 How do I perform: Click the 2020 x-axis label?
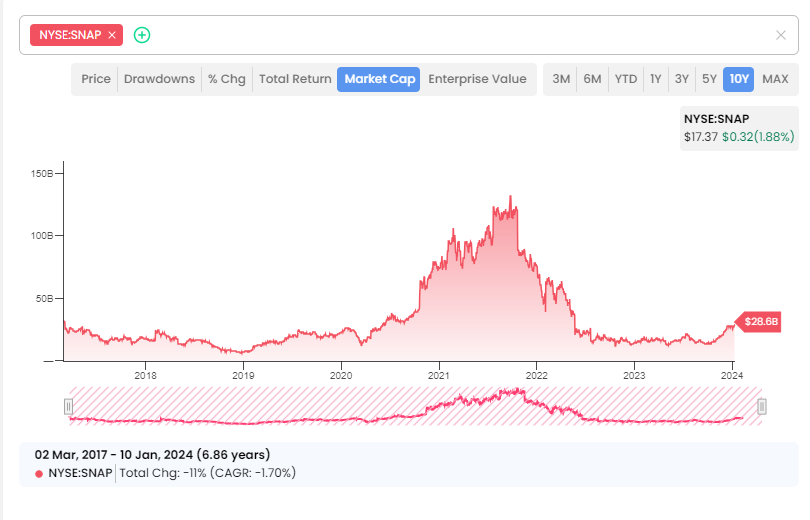[x=340, y=376]
